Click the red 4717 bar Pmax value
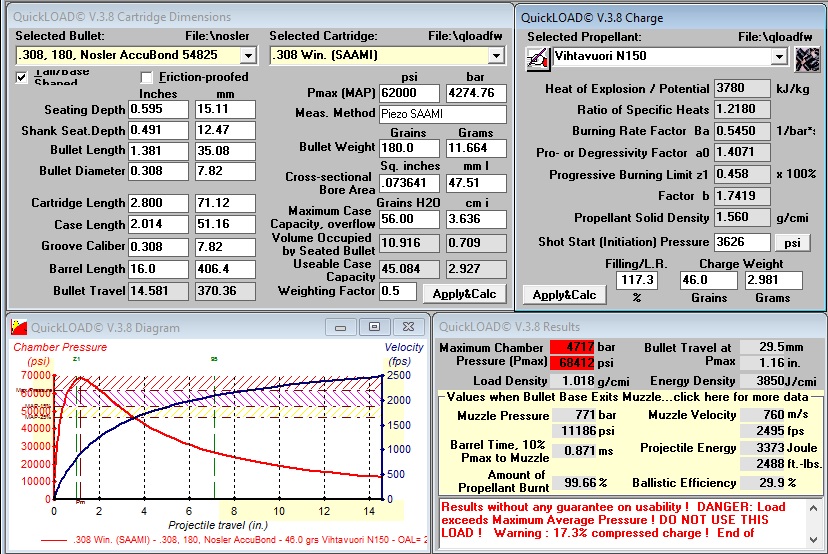The image size is (828, 554). [x=572, y=347]
